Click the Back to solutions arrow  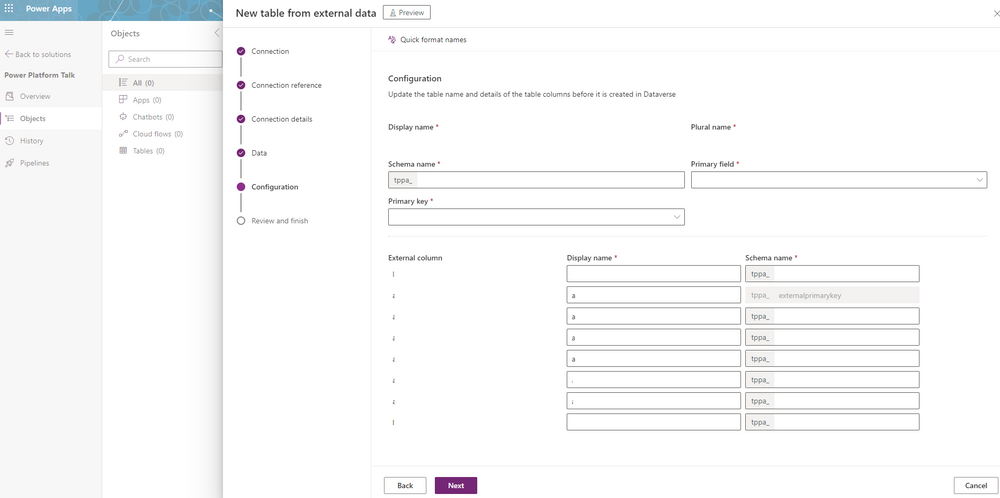click(x=9, y=54)
